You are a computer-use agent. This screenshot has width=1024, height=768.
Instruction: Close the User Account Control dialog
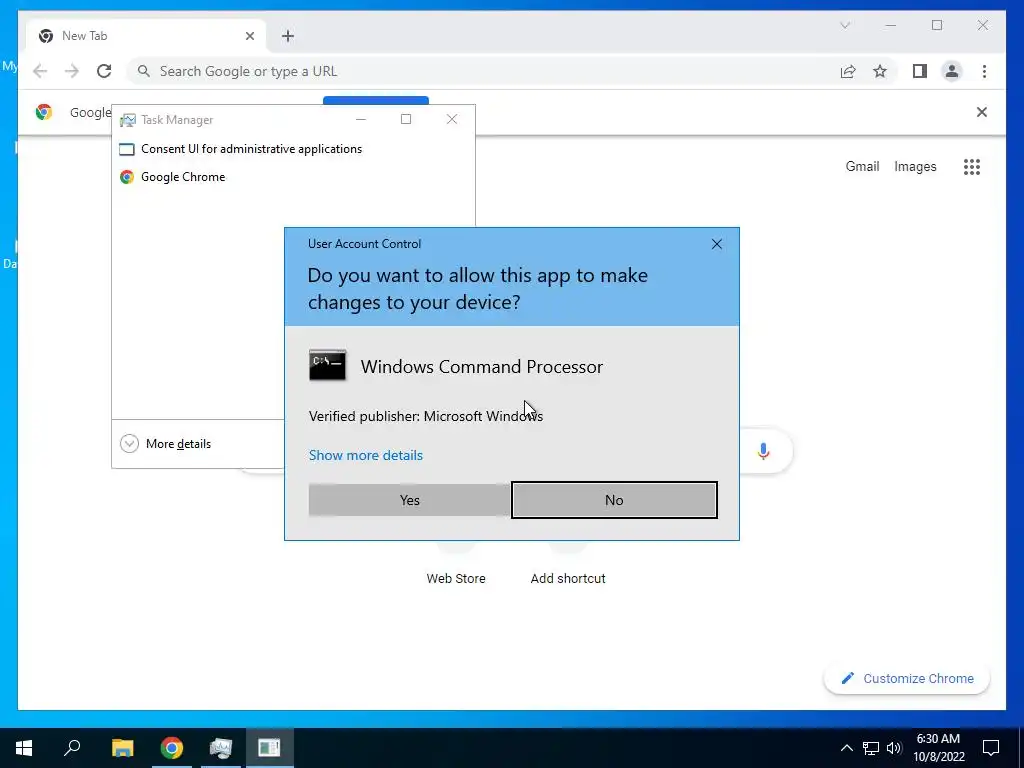click(x=716, y=244)
